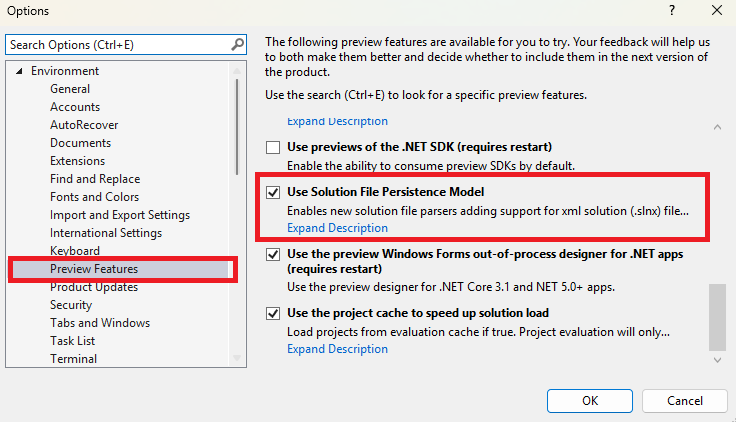Click the right pane scroll down arrow
This screenshot has width=736, height=422.
[717, 360]
